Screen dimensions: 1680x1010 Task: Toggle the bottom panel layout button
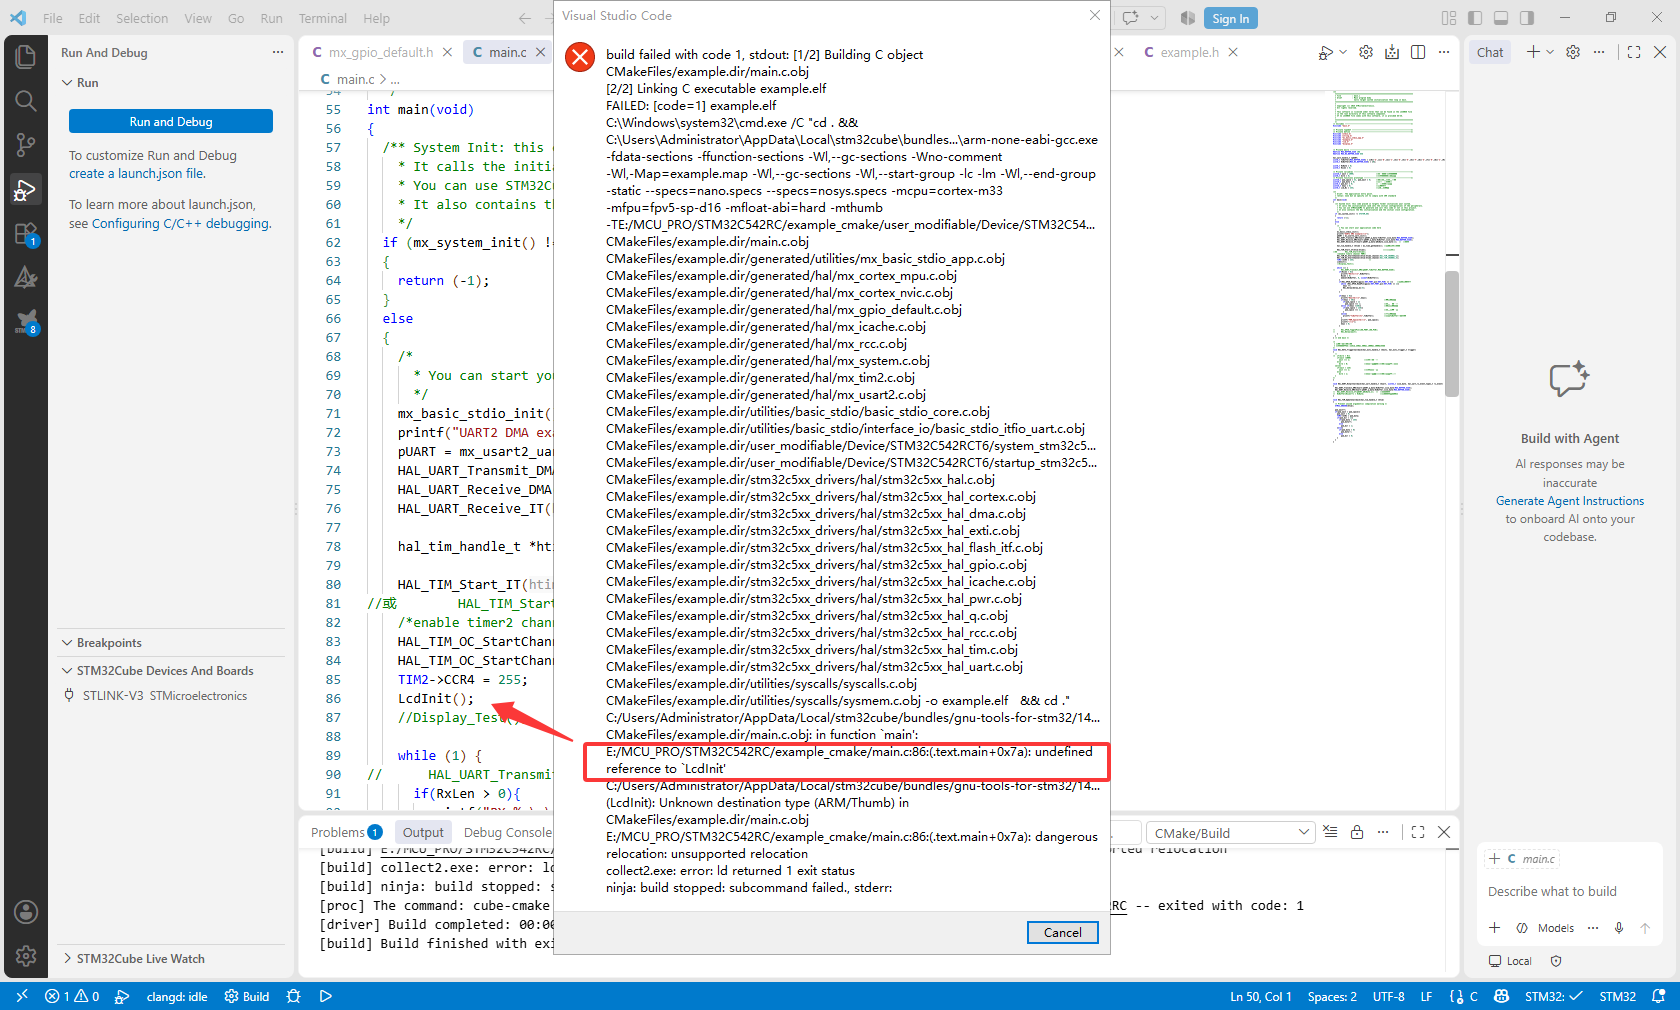tap(1501, 18)
